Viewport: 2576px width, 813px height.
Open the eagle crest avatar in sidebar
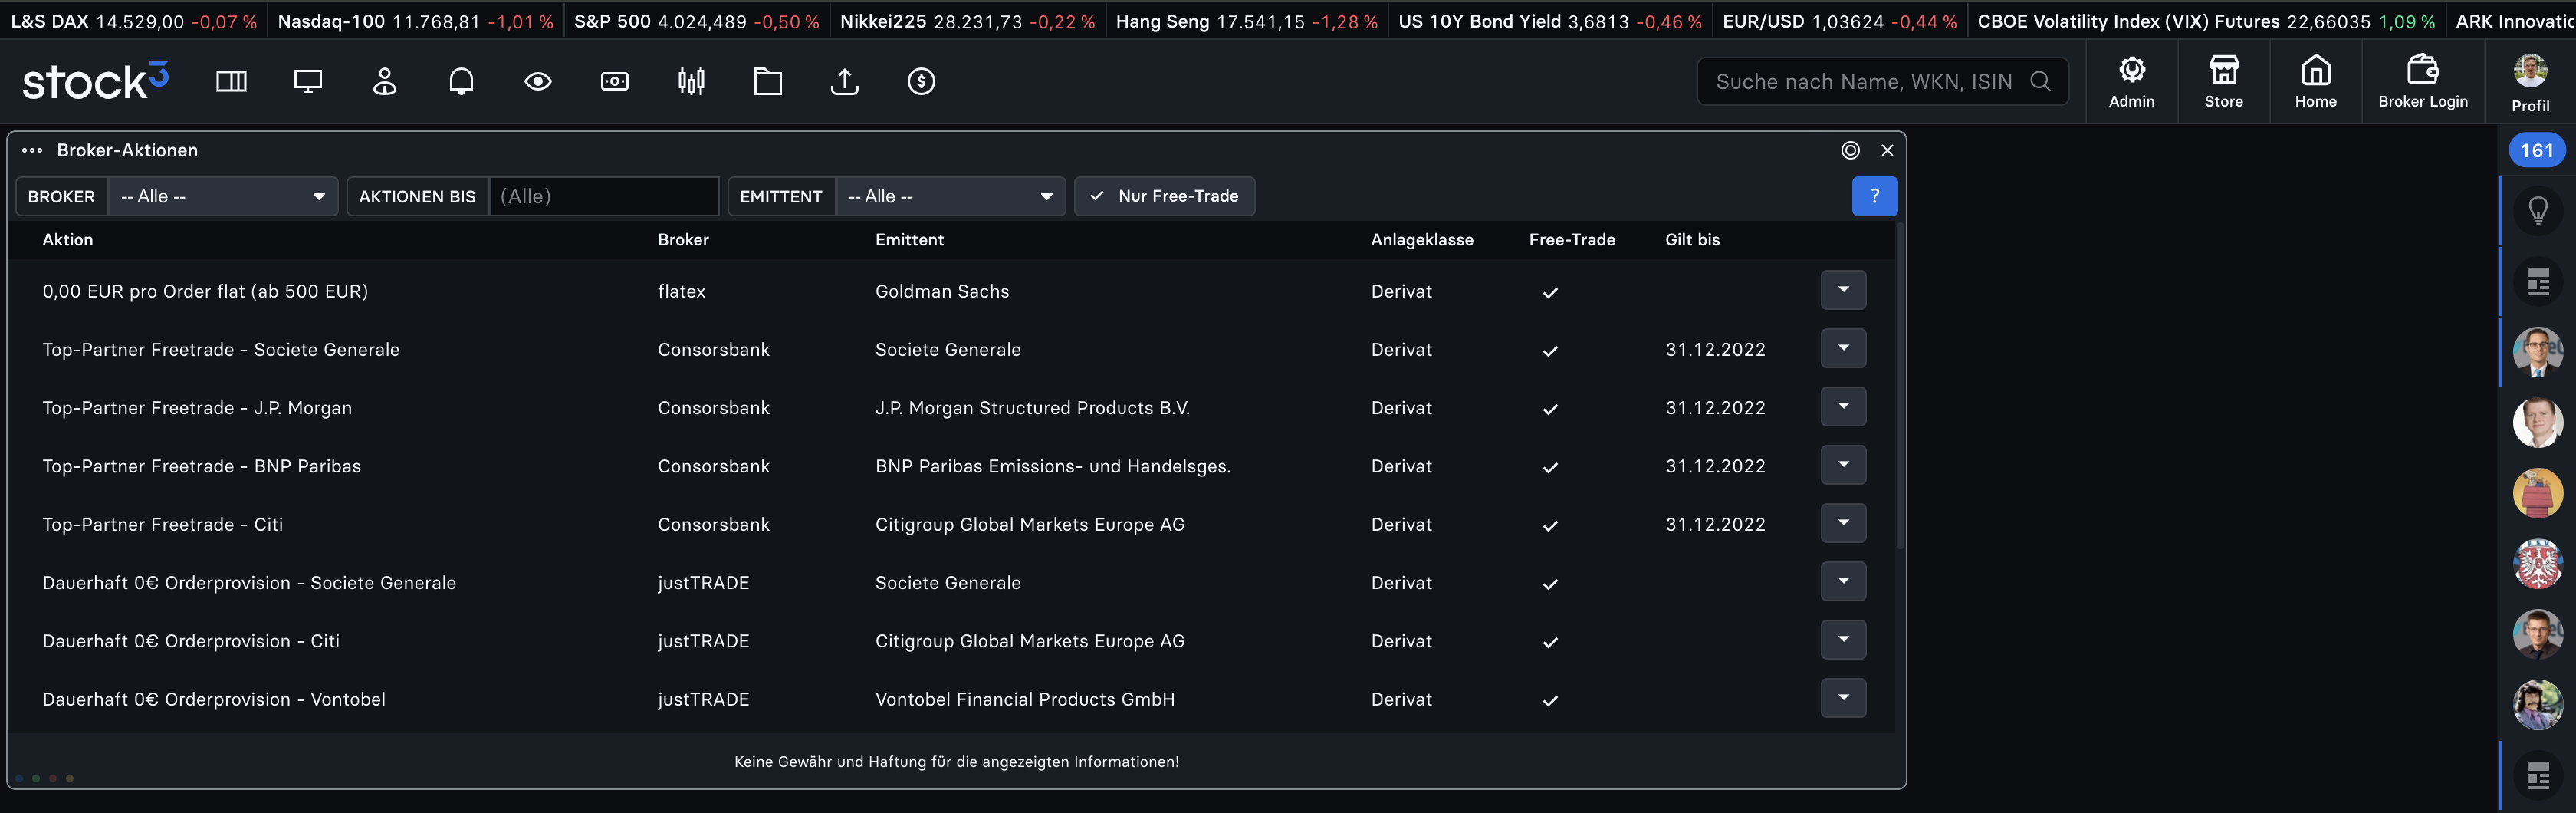(2538, 564)
